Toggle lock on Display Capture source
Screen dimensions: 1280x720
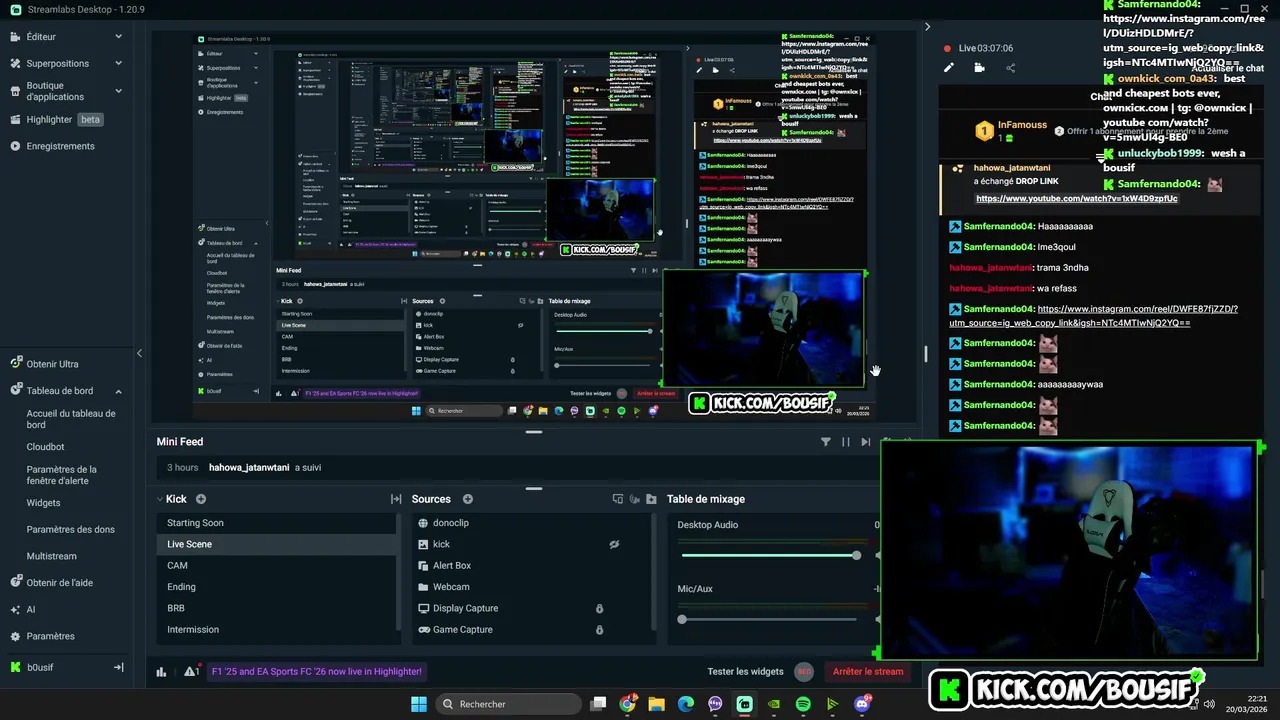click(599, 608)
